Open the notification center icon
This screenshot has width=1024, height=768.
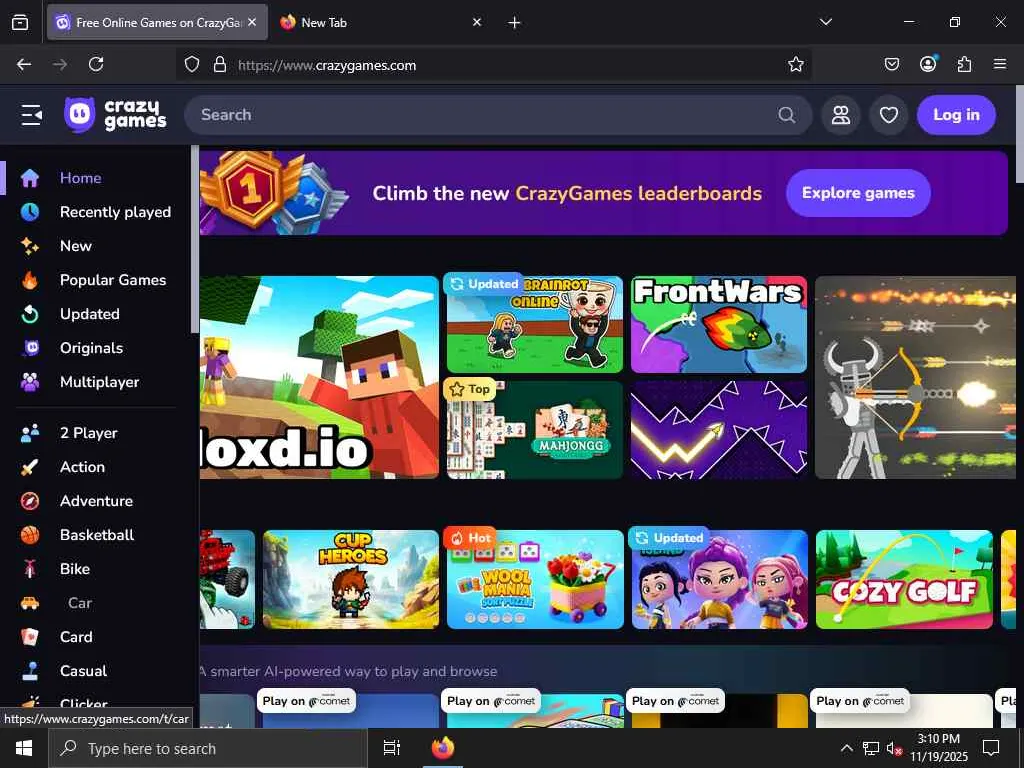point(991,748)
